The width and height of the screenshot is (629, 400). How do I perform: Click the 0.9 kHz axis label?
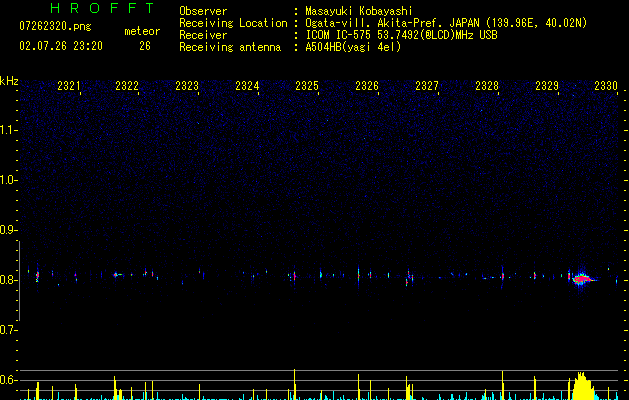(x=8, y=230)
